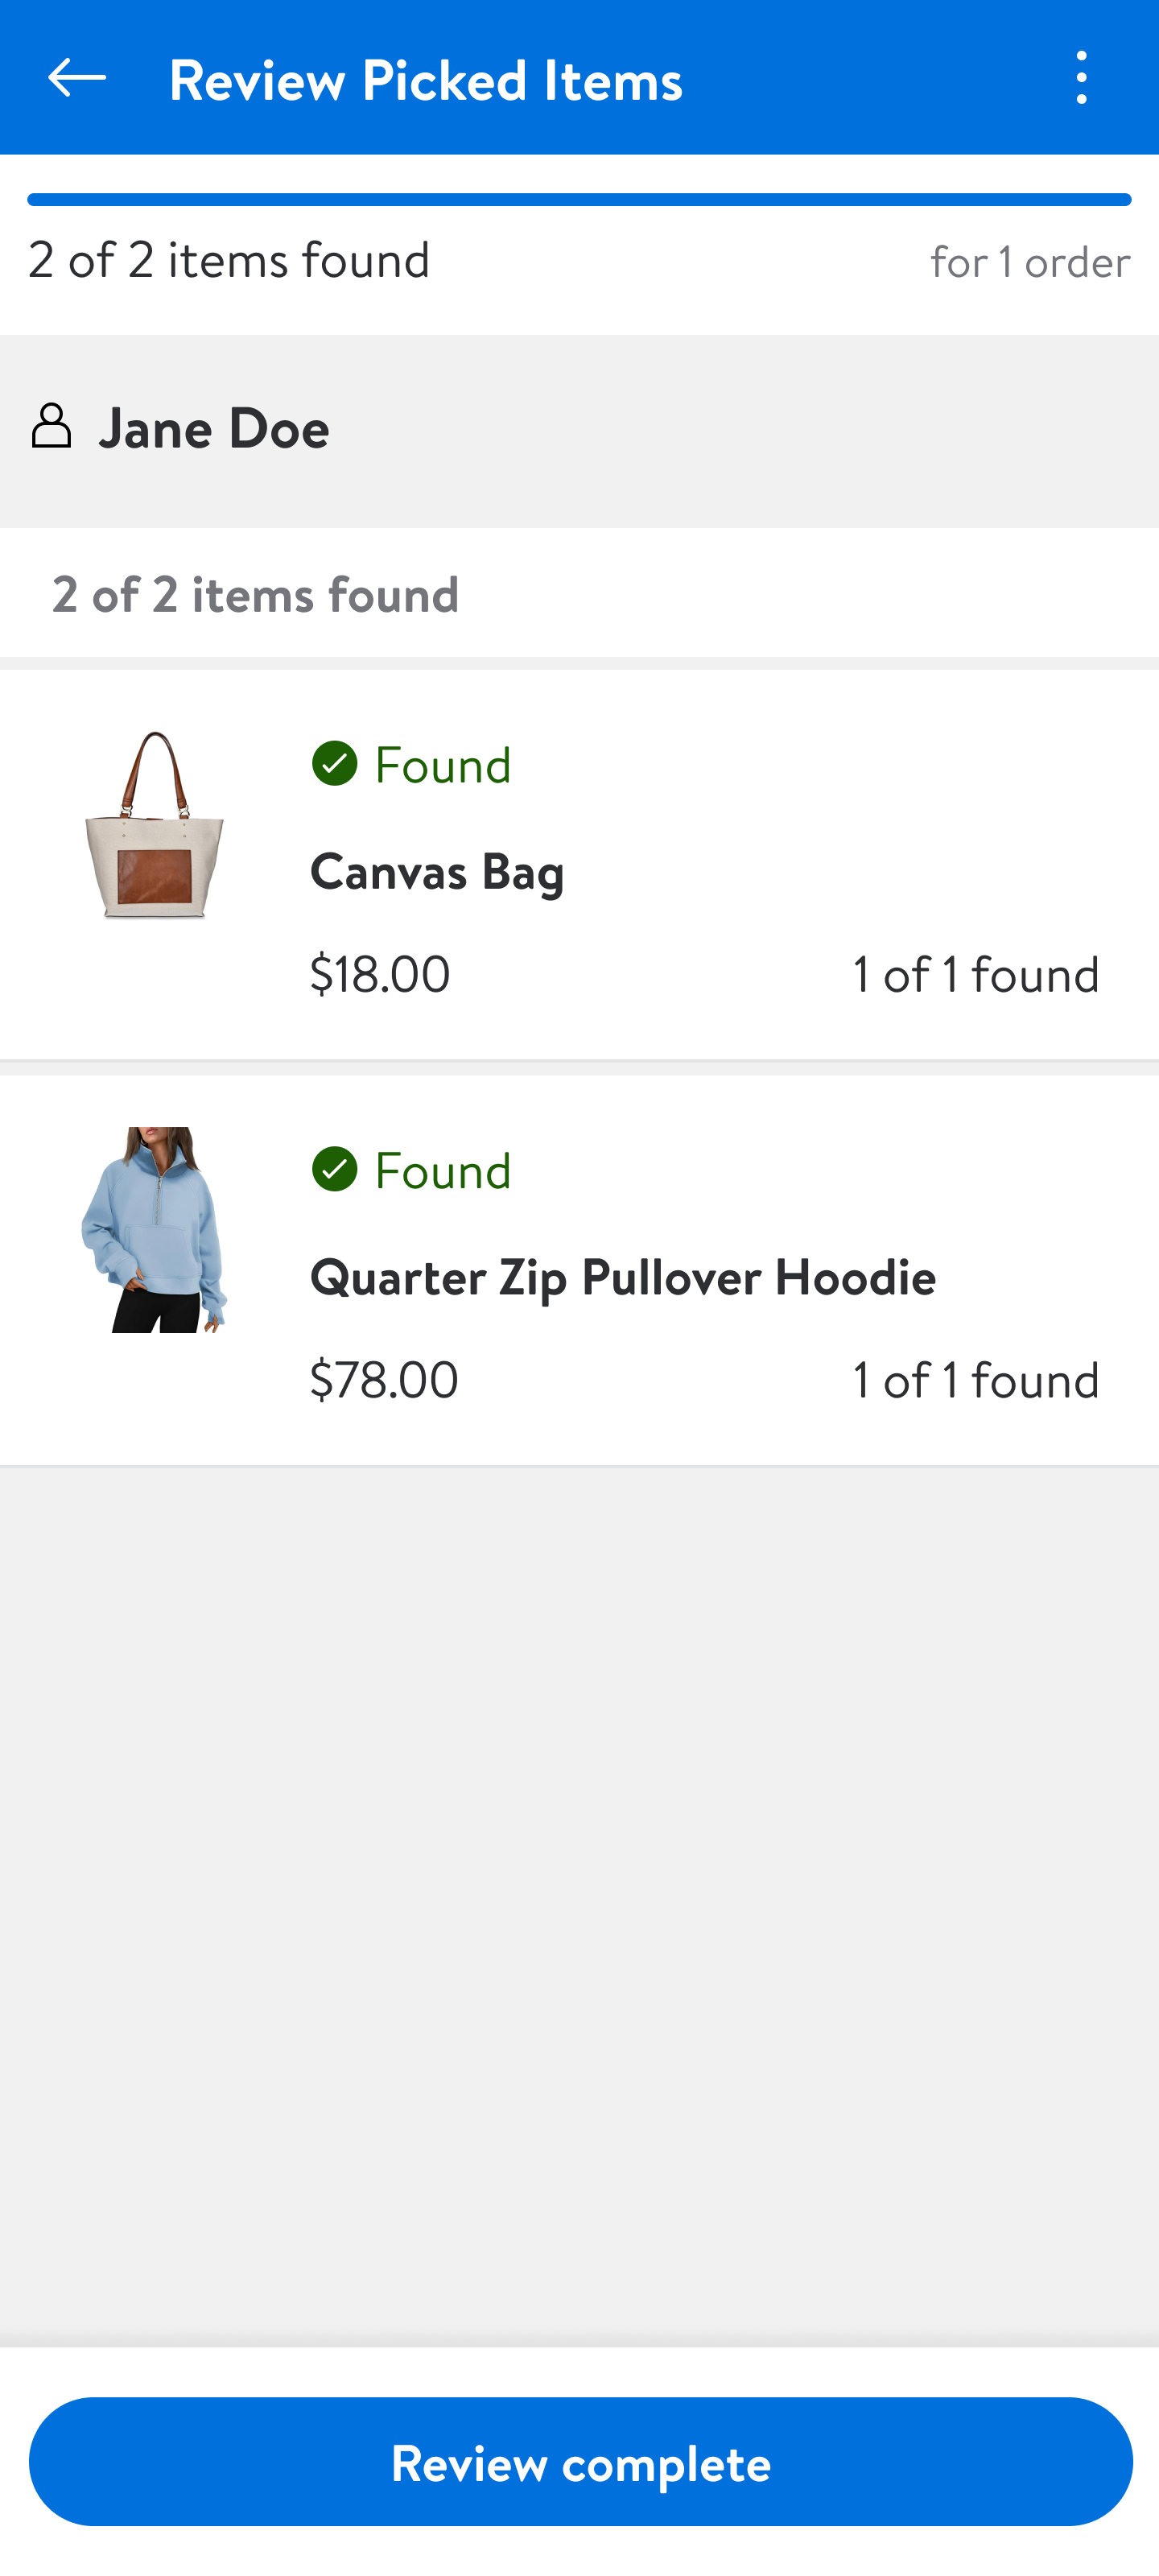Tap the $18.00 price
This screenshot has width=1159, height=2576.
(x=380, y=973)
